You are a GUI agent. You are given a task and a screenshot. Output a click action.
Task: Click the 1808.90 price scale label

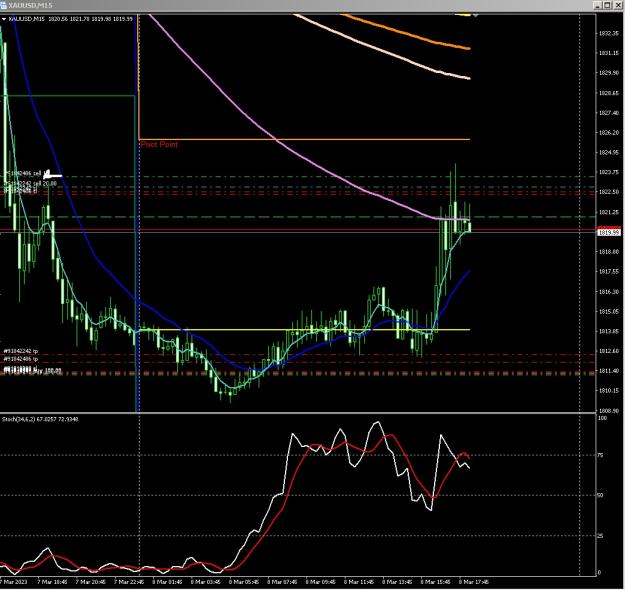(609, 410)
